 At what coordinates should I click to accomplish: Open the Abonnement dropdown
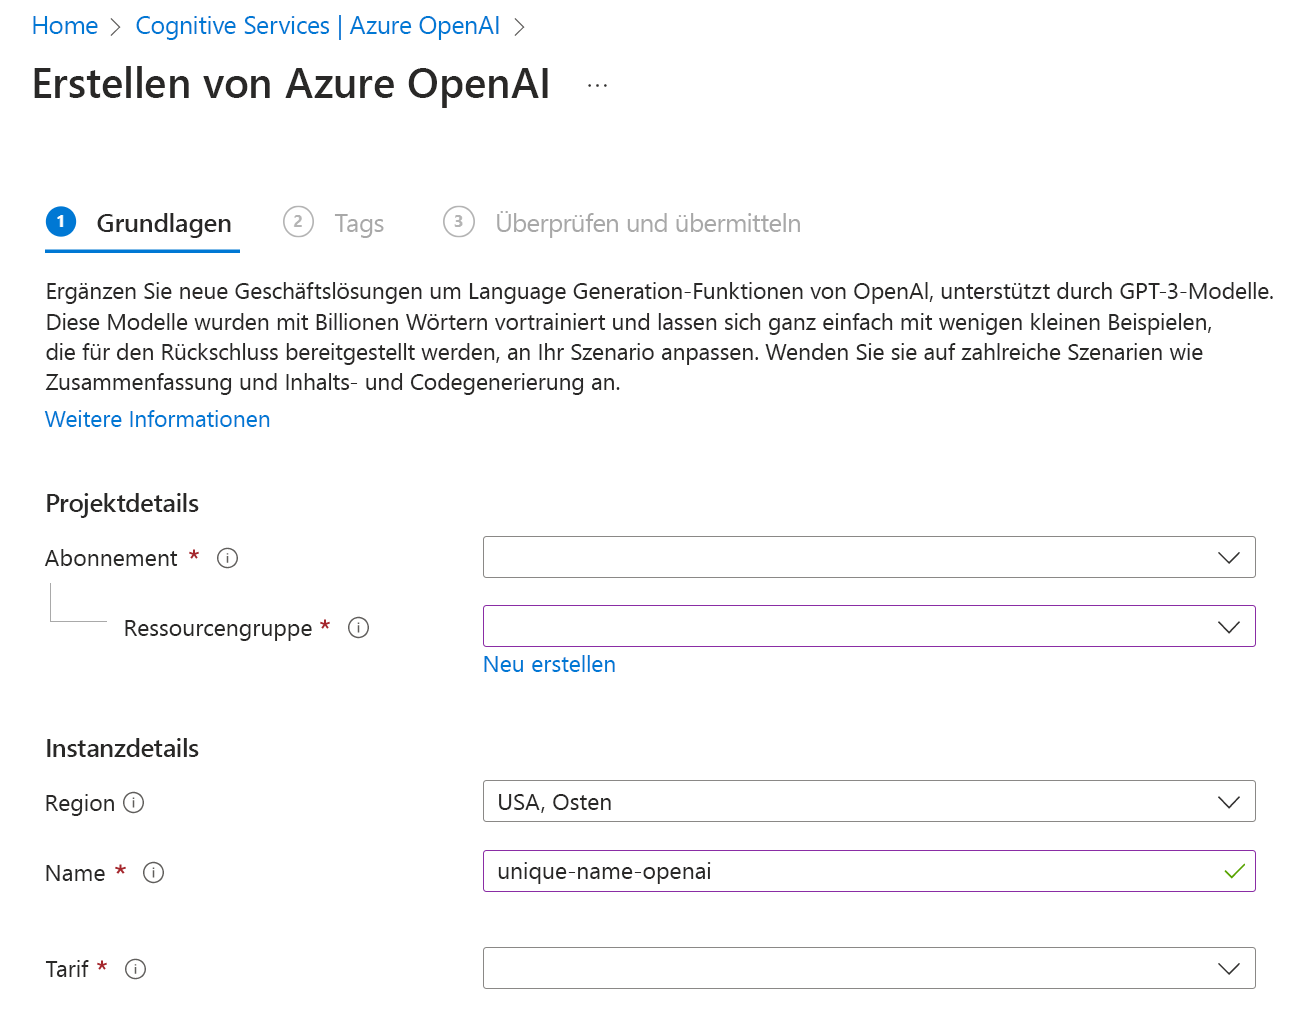point(869,557)
